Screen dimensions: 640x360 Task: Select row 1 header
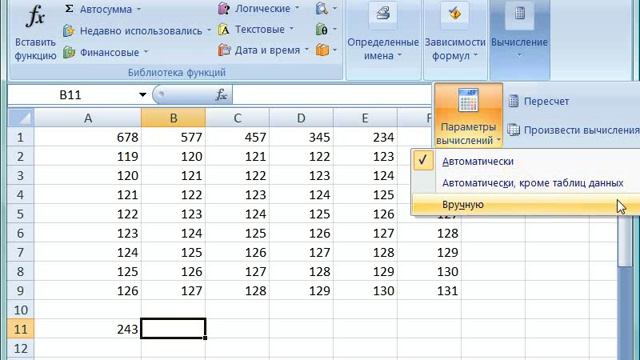coord(20,137)
